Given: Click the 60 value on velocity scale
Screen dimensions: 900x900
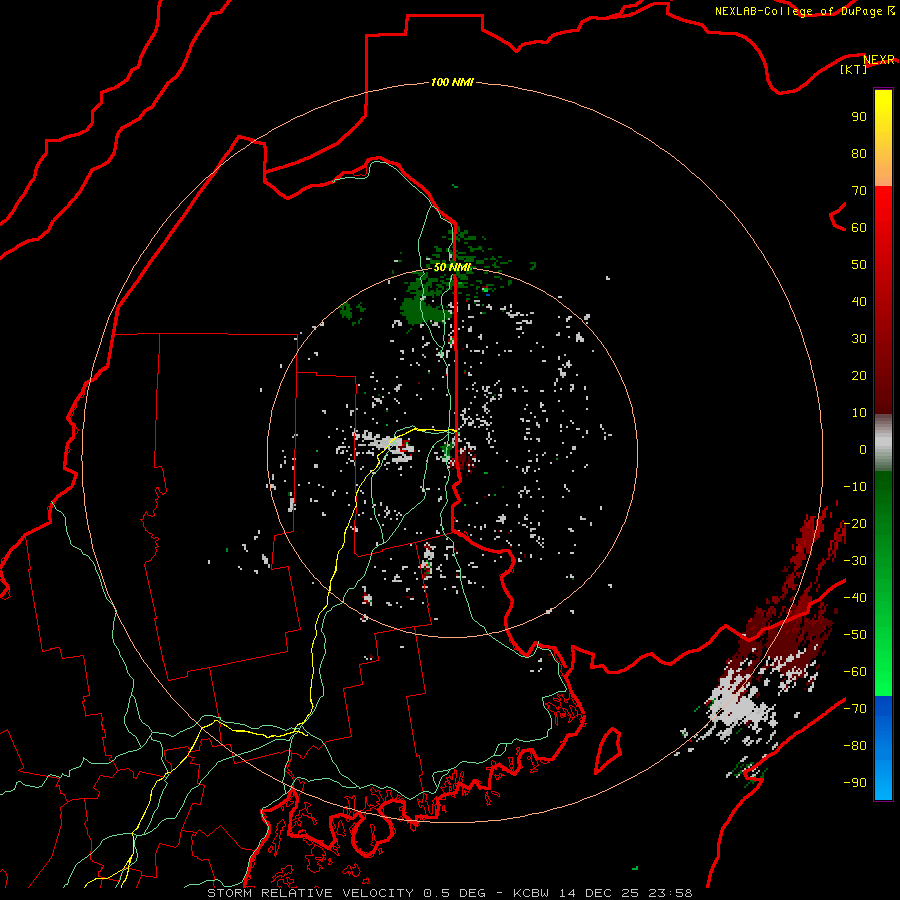Looking at the screenshot, I should click(x=859, y=227).
